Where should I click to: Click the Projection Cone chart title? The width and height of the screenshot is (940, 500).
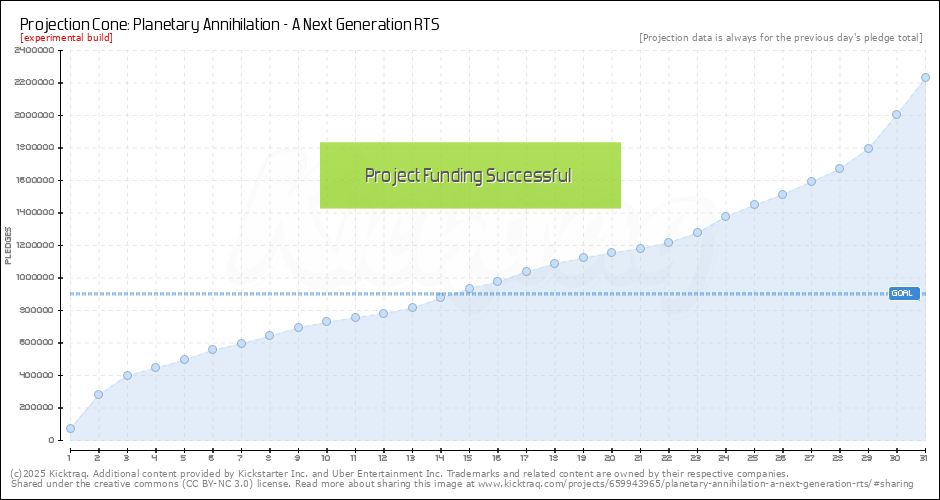click(x=229, y=23)
